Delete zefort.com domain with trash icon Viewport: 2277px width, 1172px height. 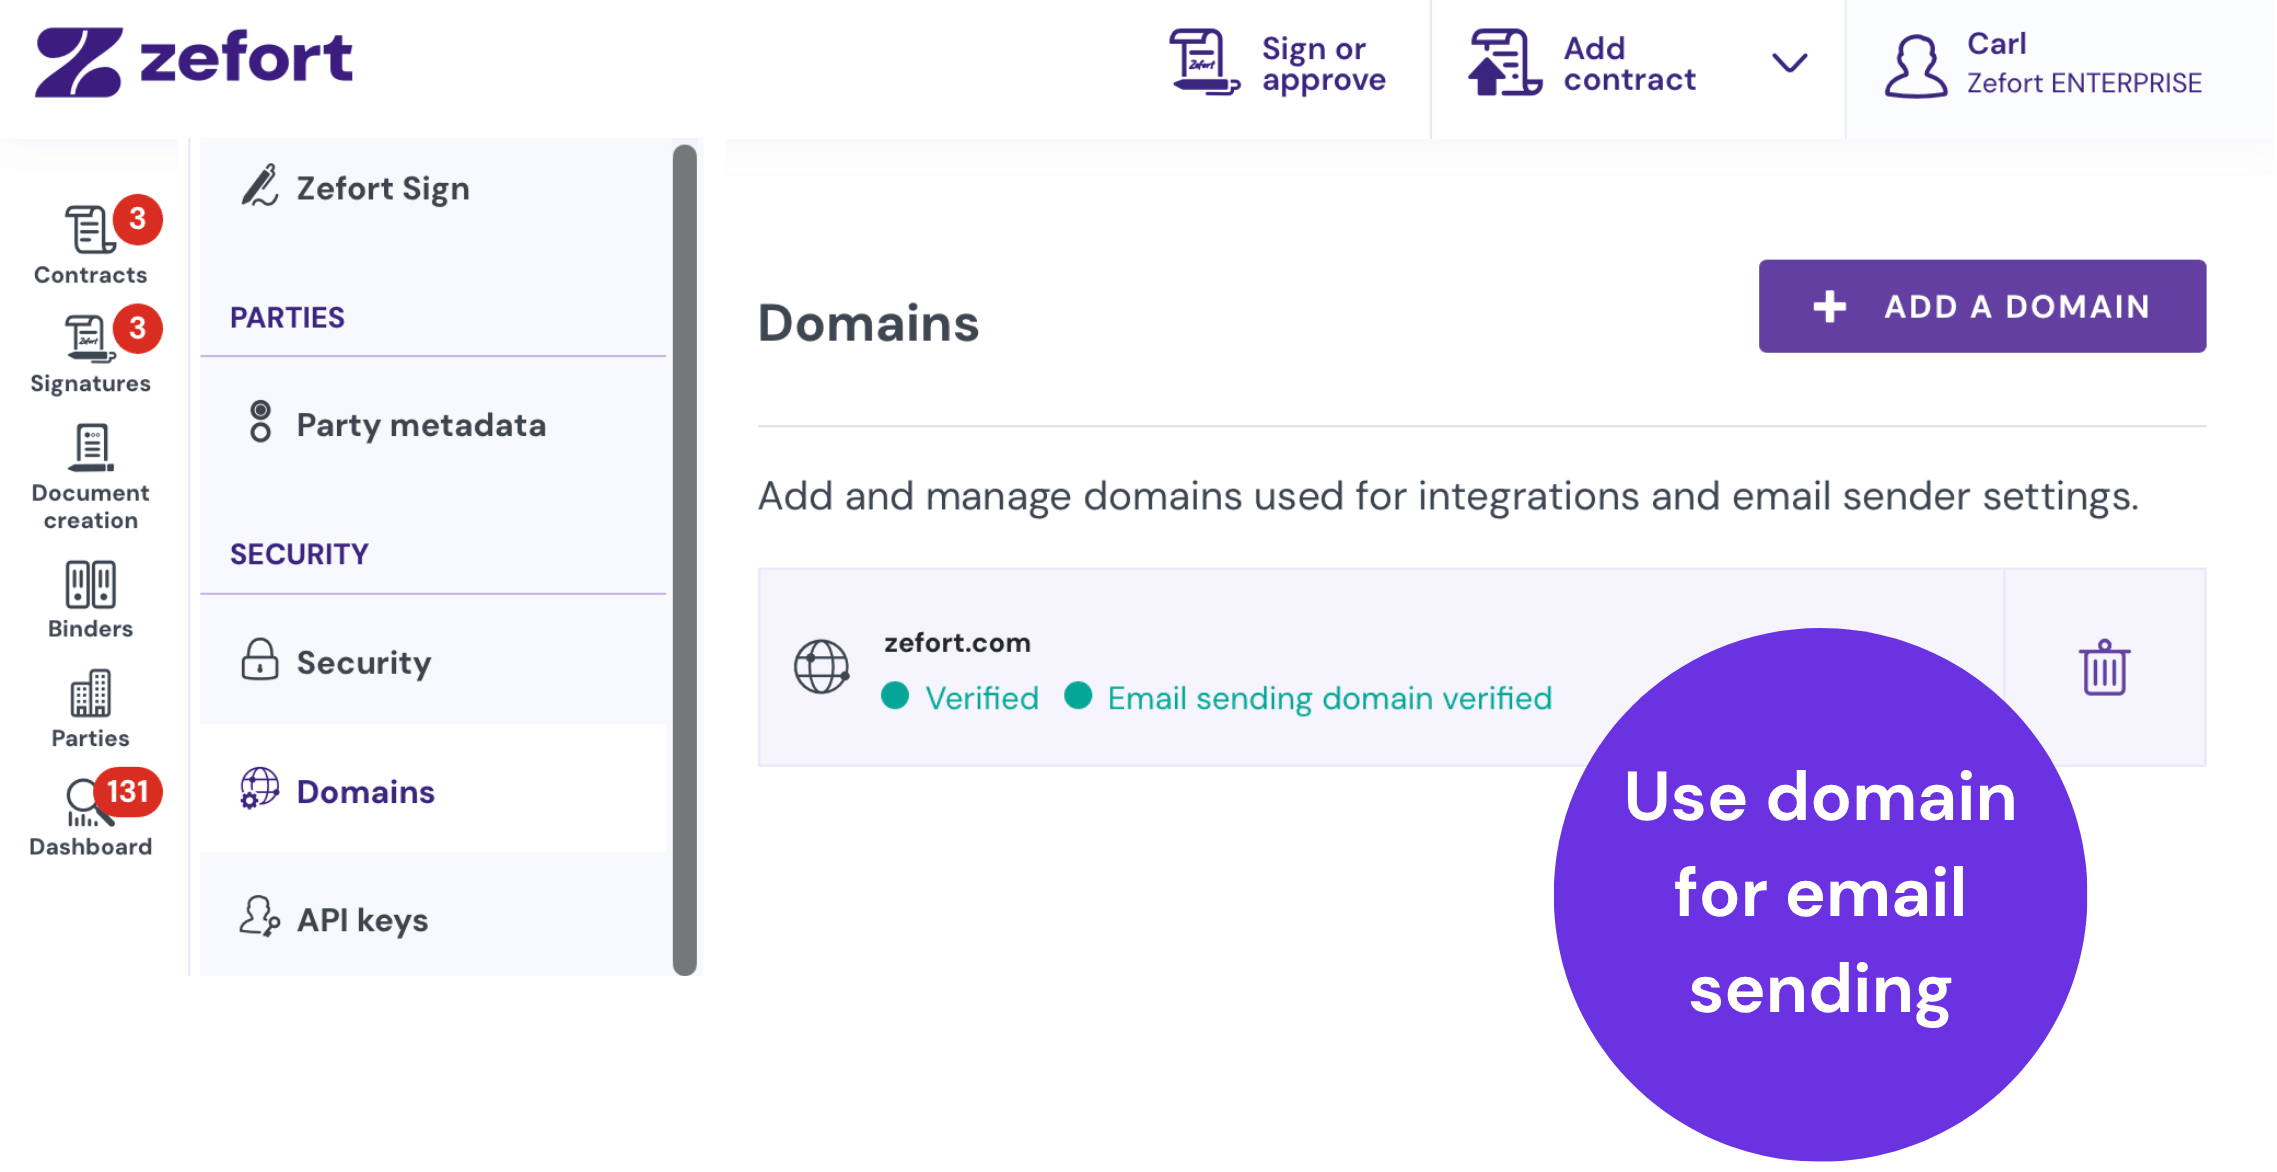coord(2104,667)
